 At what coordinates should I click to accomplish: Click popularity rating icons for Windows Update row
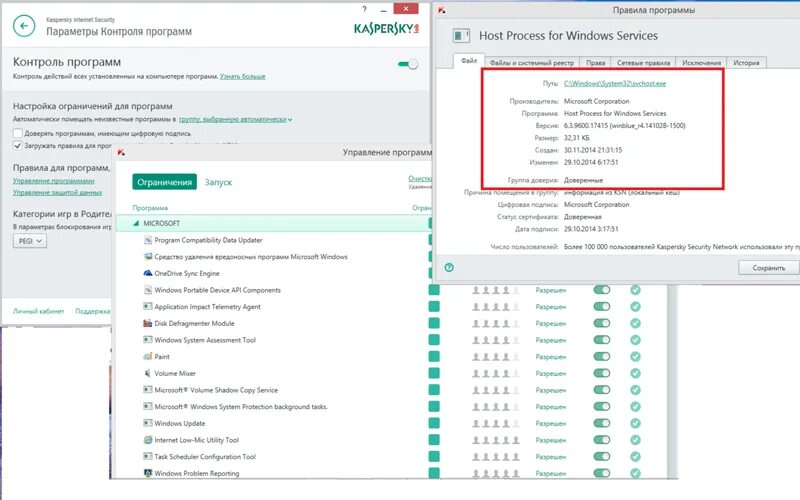tap(495, 423)
